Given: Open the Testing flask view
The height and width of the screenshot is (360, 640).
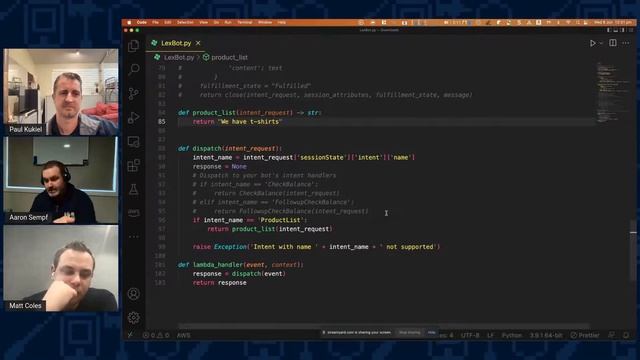Looking at the screenshot, I should [x=133, y=189].
